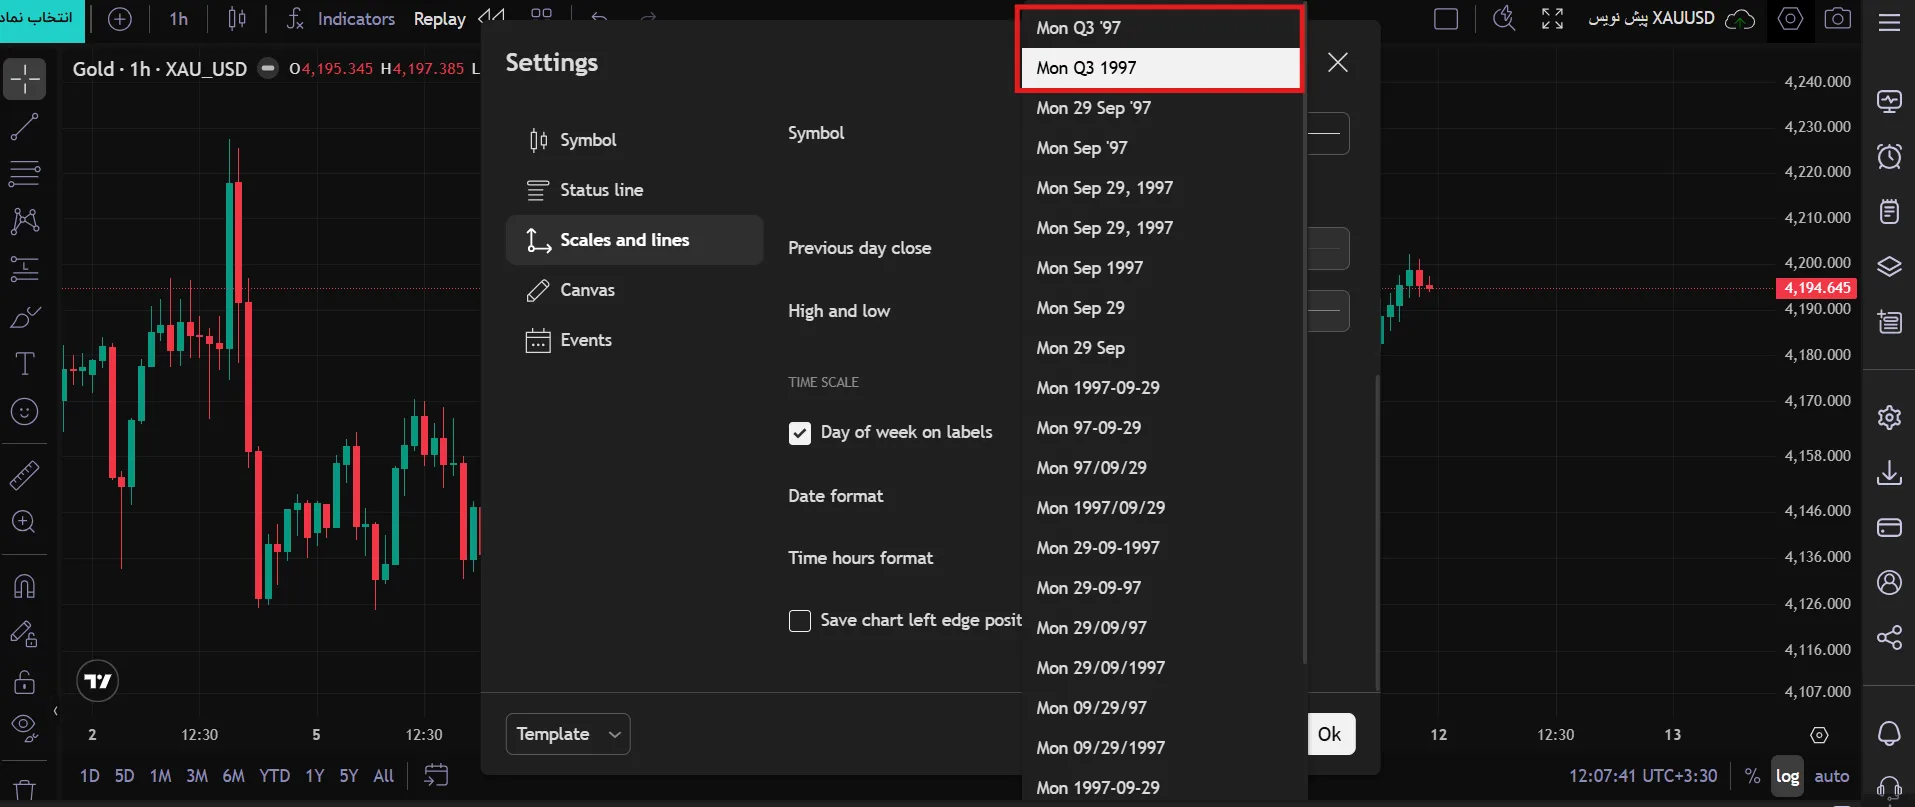Click the camera snapshot icon

[x=1838, y=19]
